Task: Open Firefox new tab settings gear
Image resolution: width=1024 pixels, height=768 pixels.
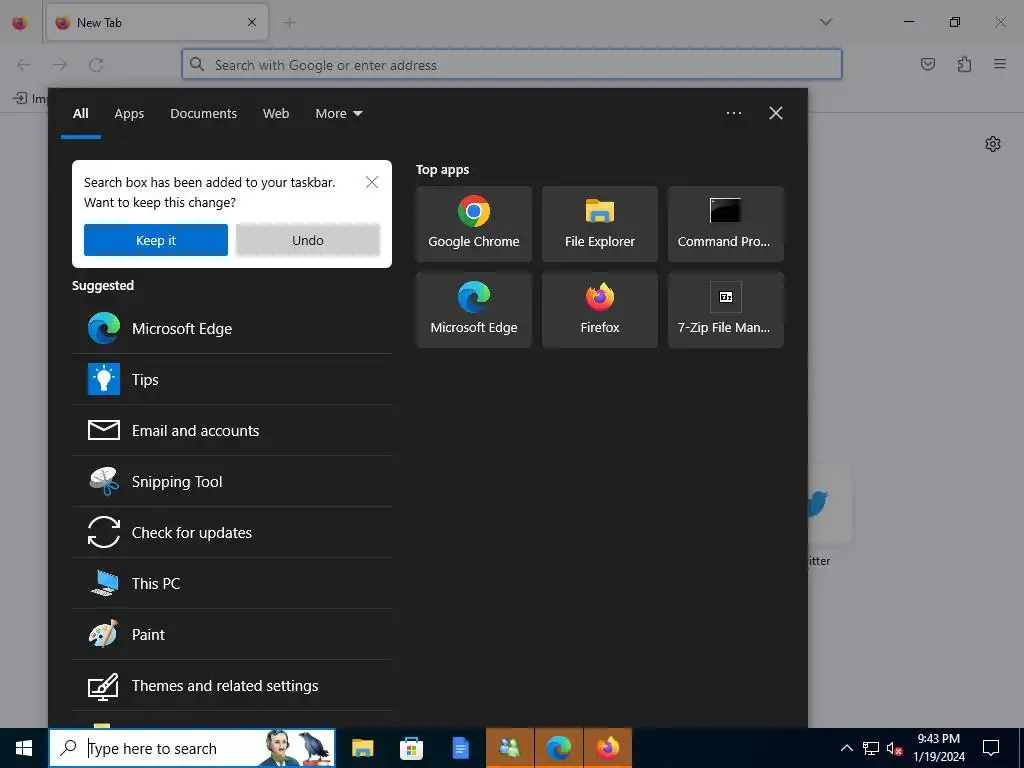Action: coord(993,144)
